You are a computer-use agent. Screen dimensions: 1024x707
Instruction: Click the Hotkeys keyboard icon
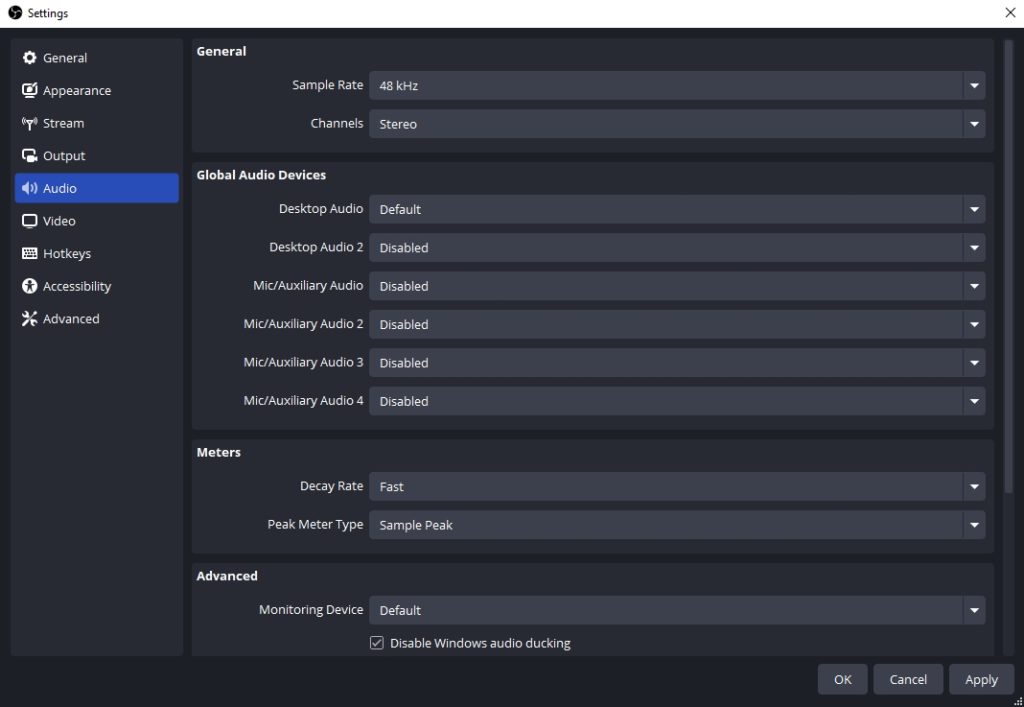[x=29, y=253]
